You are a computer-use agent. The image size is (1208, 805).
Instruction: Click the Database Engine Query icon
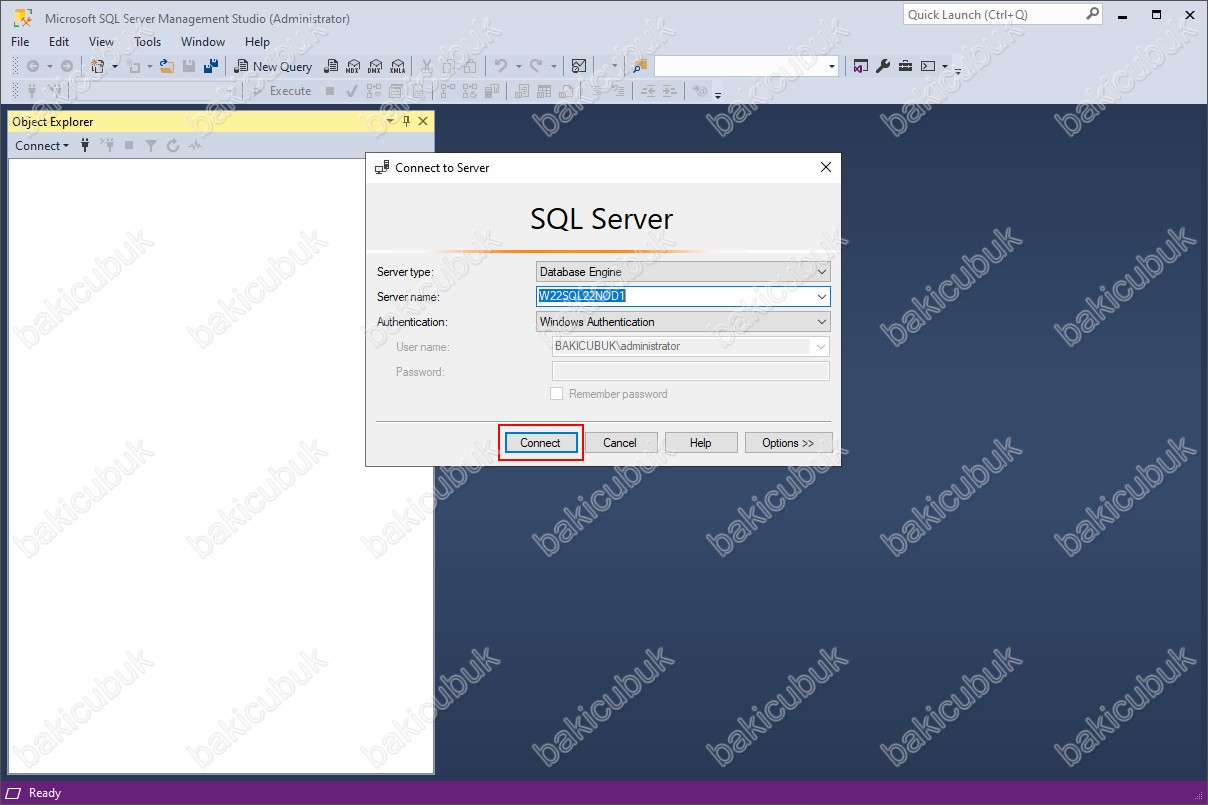coord(331,66)
